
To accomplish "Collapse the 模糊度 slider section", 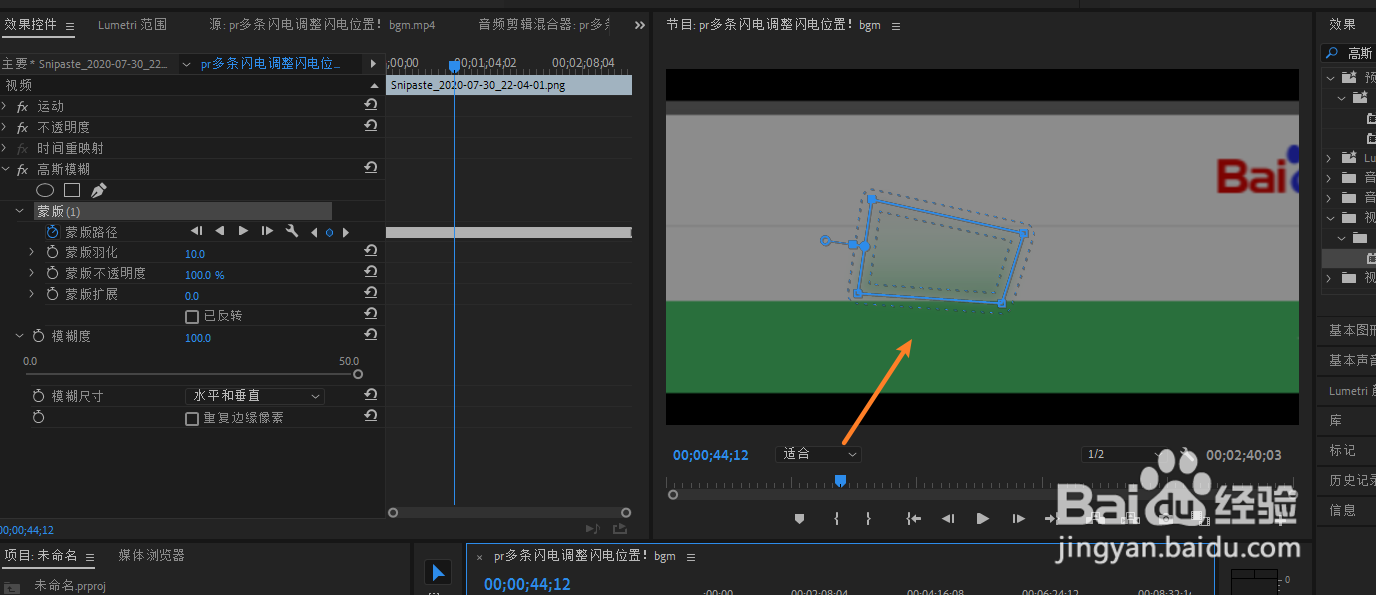I will click(x=19, y=336).
